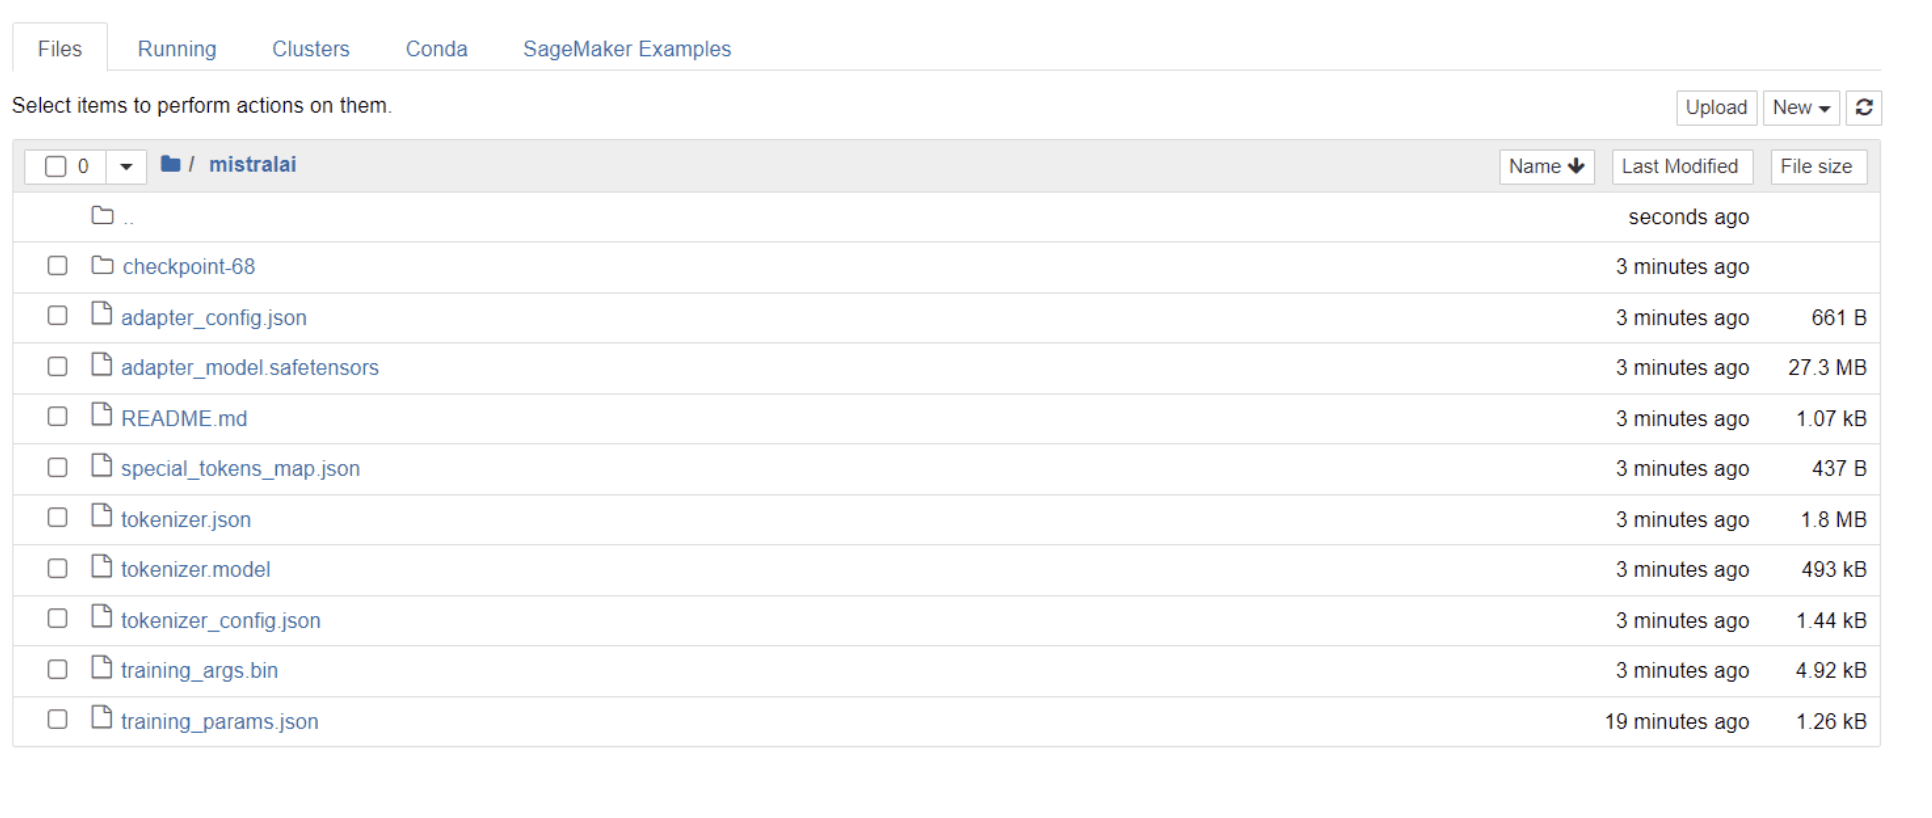Click the refresh file list icon
1932x818 pixels.
tap(1864, 107)
